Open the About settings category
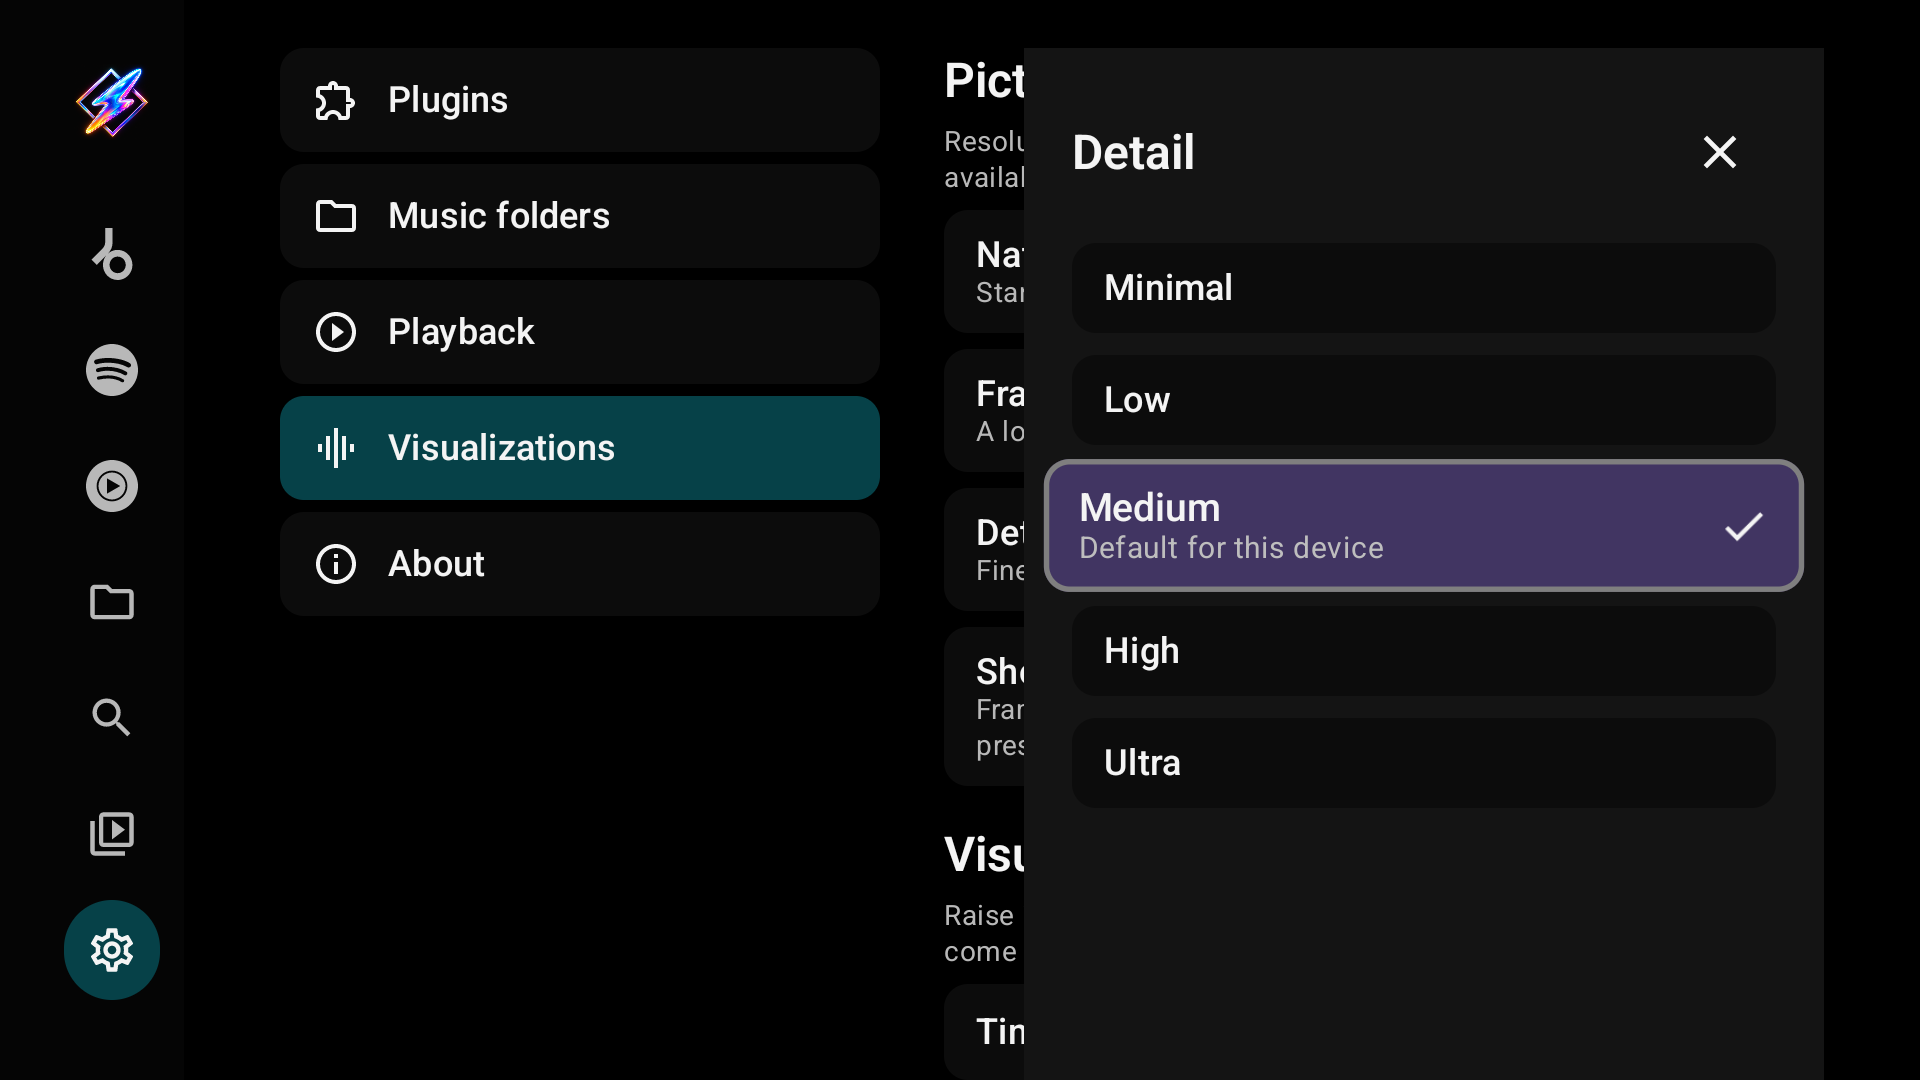1920x1080 pixels. pos(580,564)
